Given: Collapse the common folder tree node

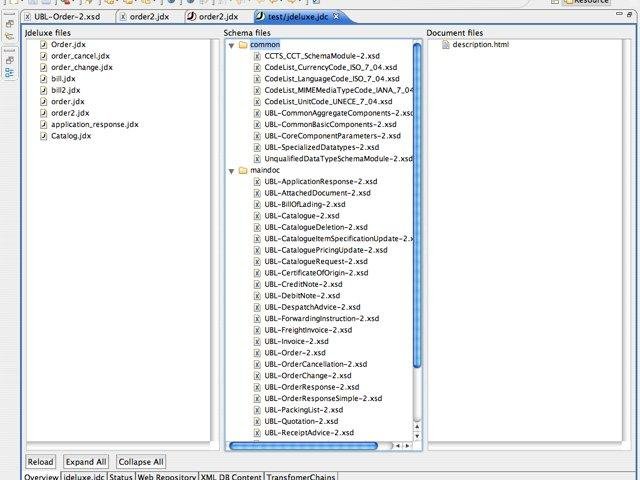Looking at the screenshot, I should pyautogui.click(x=231, y=45).
